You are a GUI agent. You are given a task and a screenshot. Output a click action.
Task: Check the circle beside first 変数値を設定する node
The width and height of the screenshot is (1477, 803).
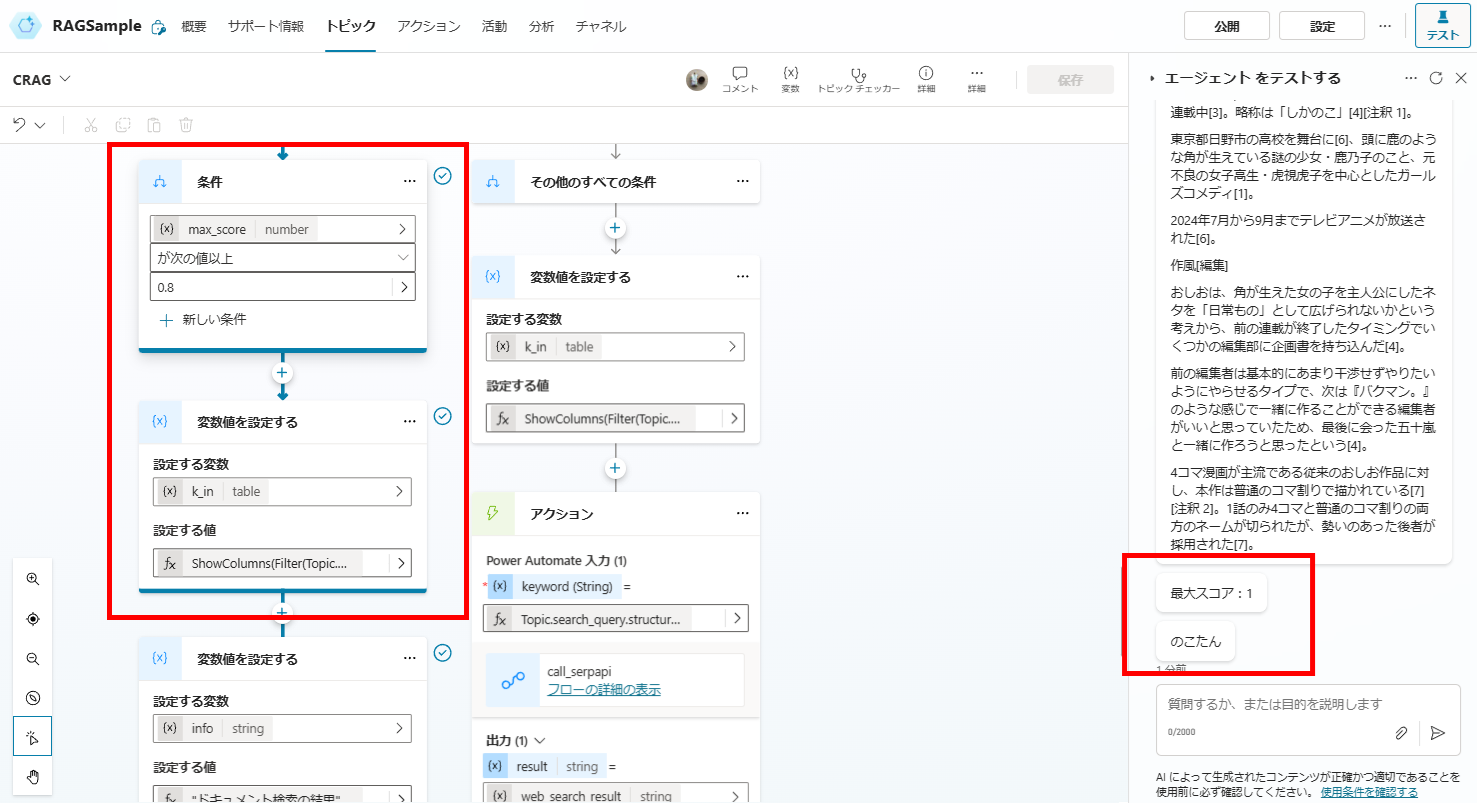pyautogui.click(x=442, y=416)
